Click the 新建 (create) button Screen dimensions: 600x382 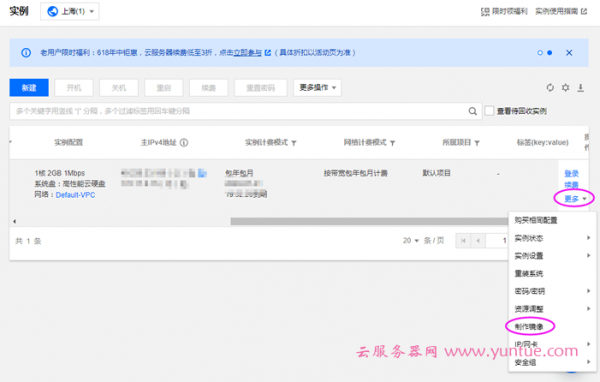click(x=29, y=88)
